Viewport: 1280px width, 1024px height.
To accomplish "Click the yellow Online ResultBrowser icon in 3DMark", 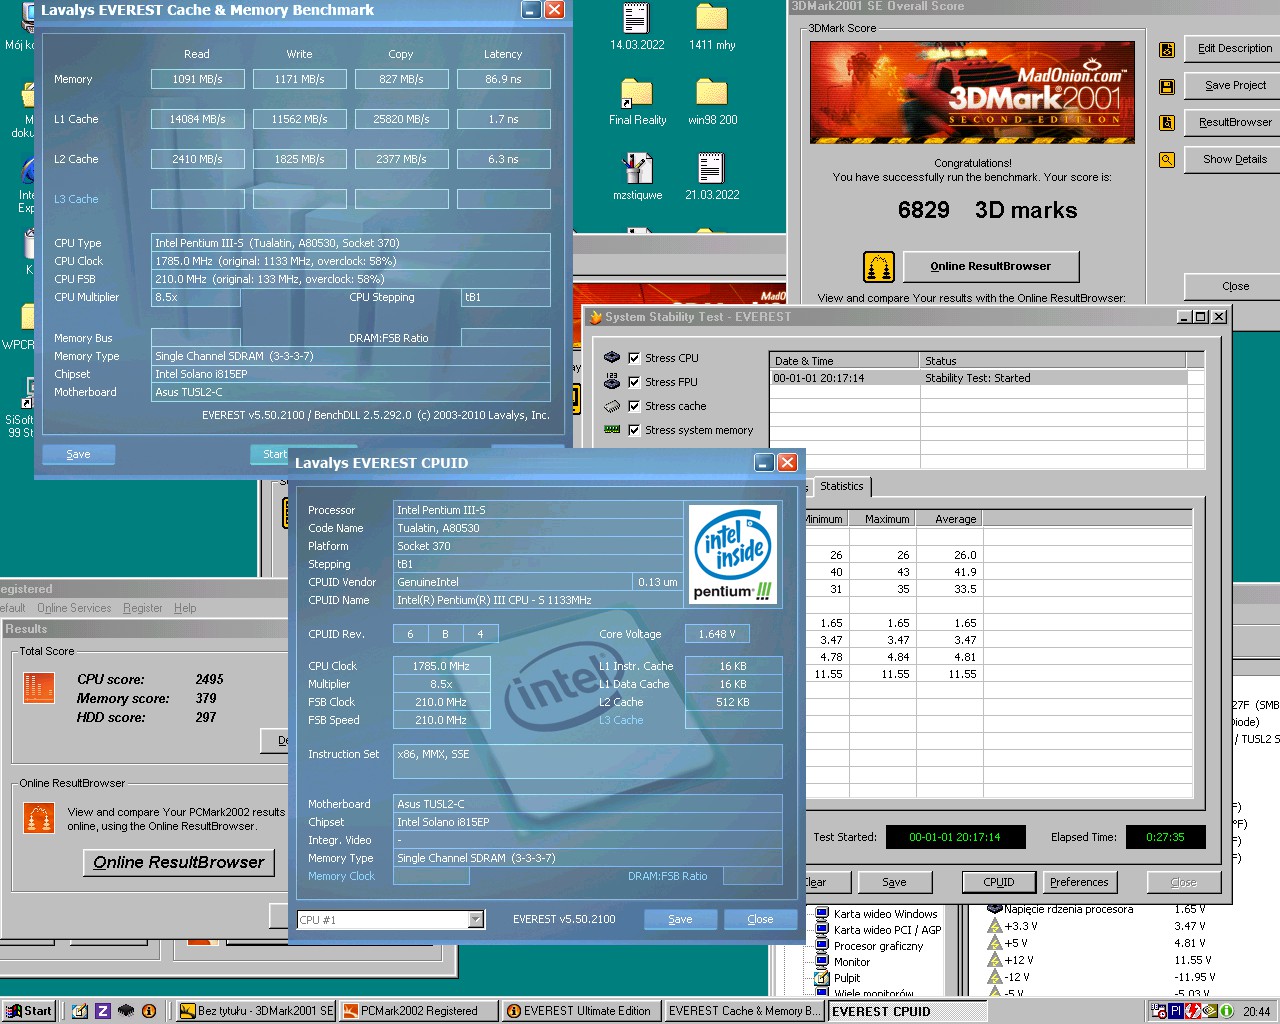I will (x=878, y=267).
